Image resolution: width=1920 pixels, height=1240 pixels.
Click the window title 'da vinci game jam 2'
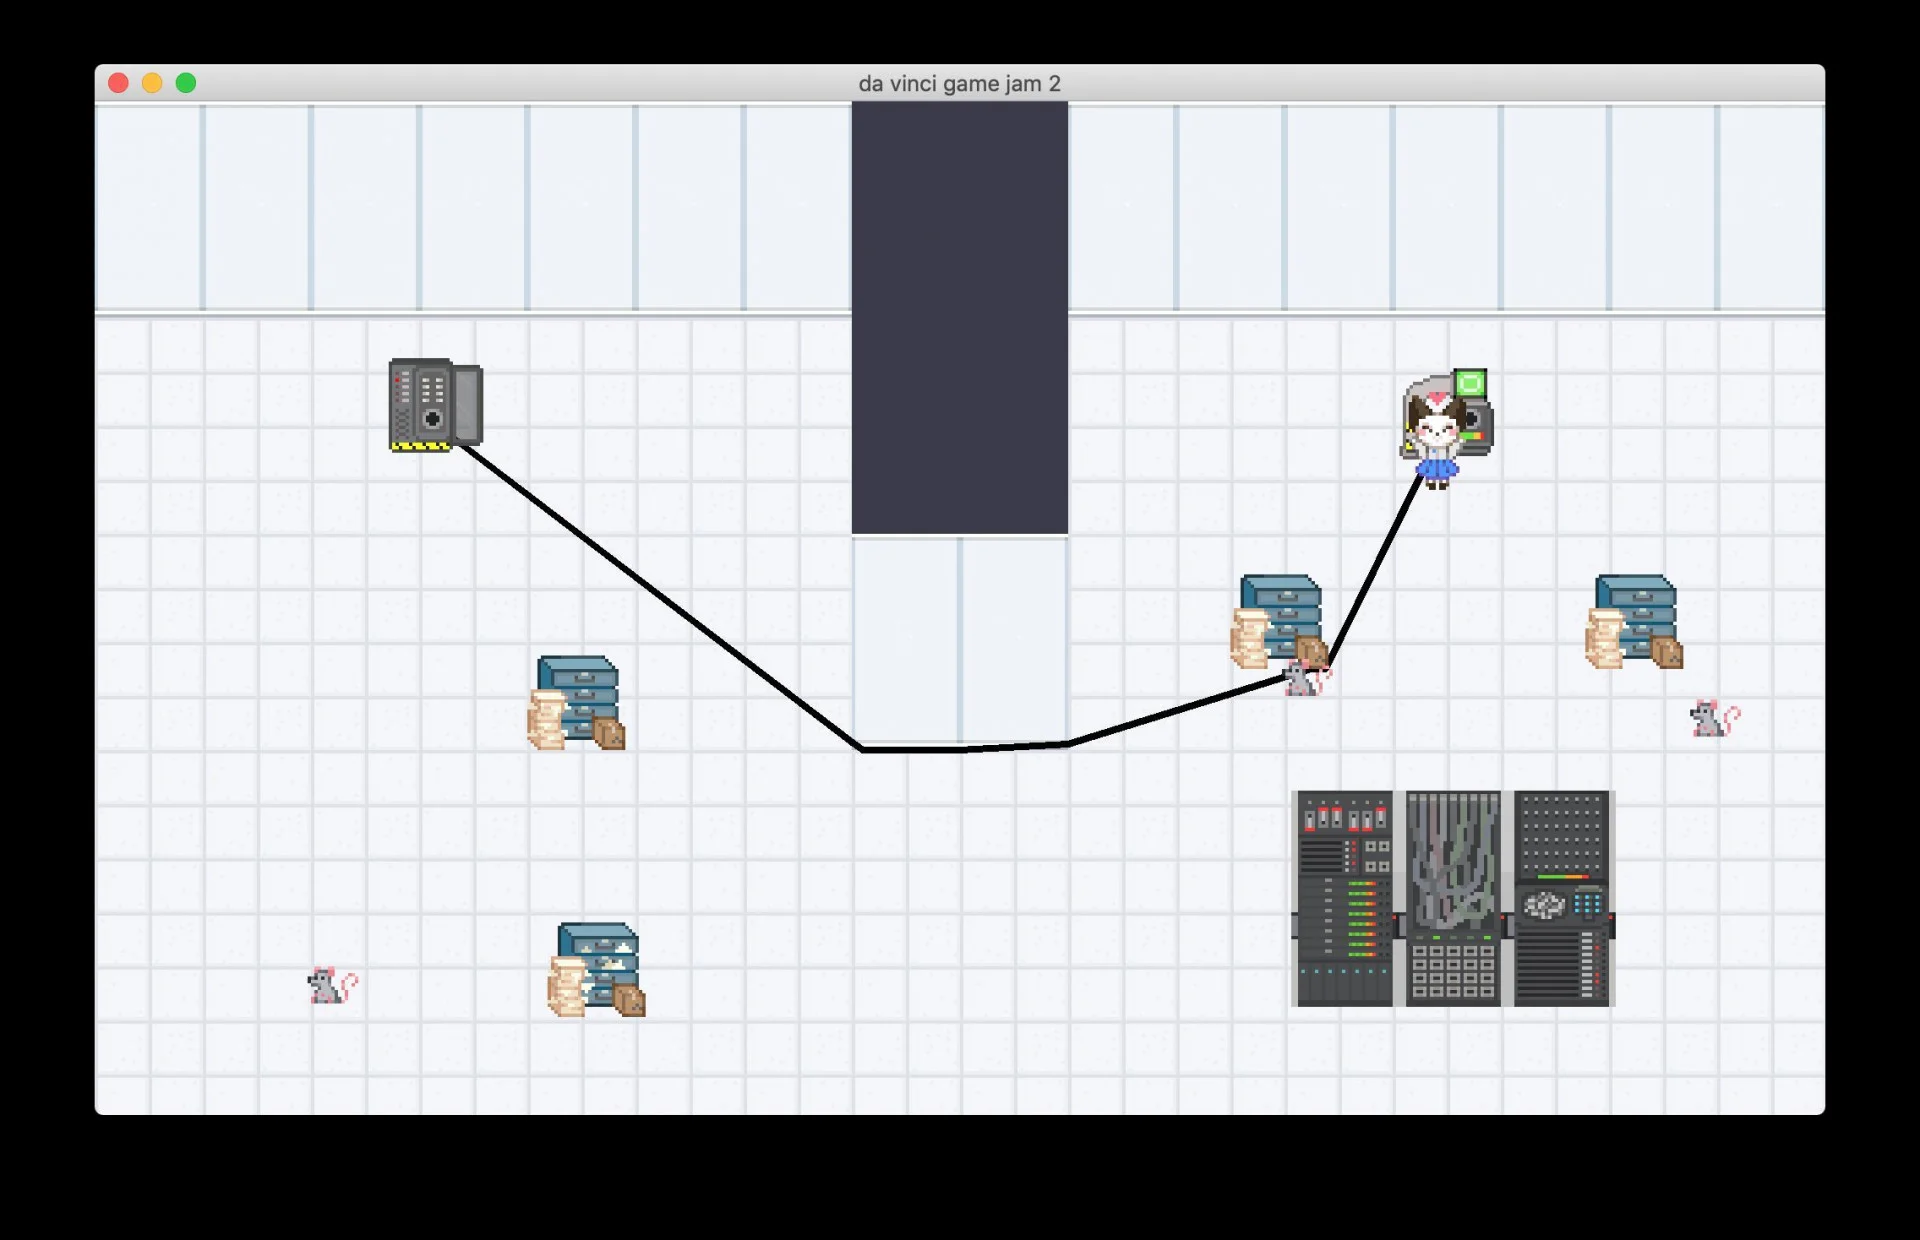pos(959,84)
